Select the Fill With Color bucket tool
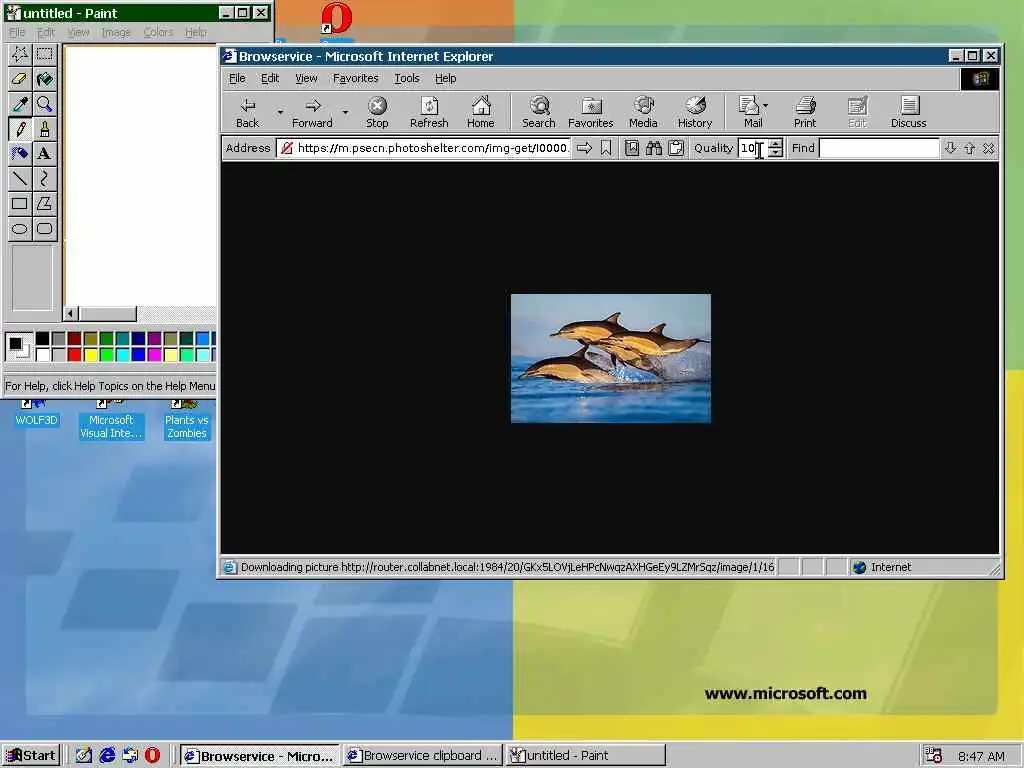This screenshot has width=1024, height=768. pyautogui.click(x=44, y=79)
